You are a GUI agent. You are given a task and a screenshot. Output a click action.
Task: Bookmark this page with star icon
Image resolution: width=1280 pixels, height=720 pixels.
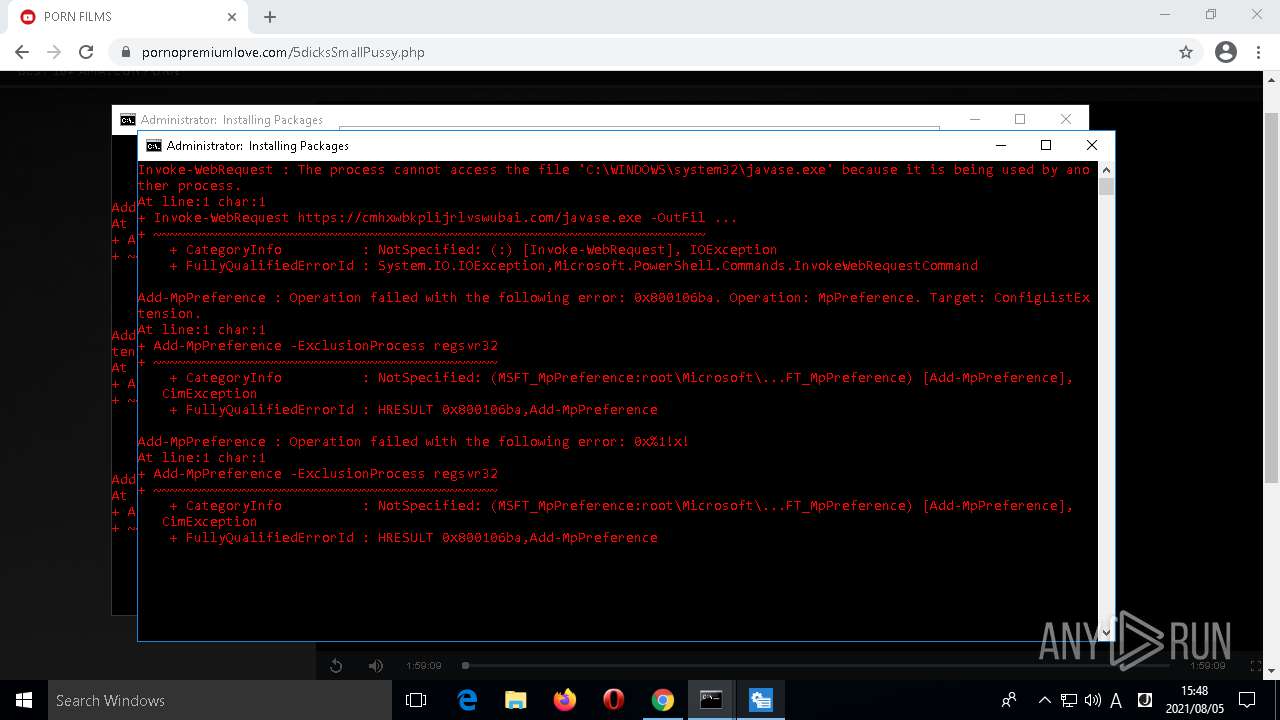click(1186, 52)
